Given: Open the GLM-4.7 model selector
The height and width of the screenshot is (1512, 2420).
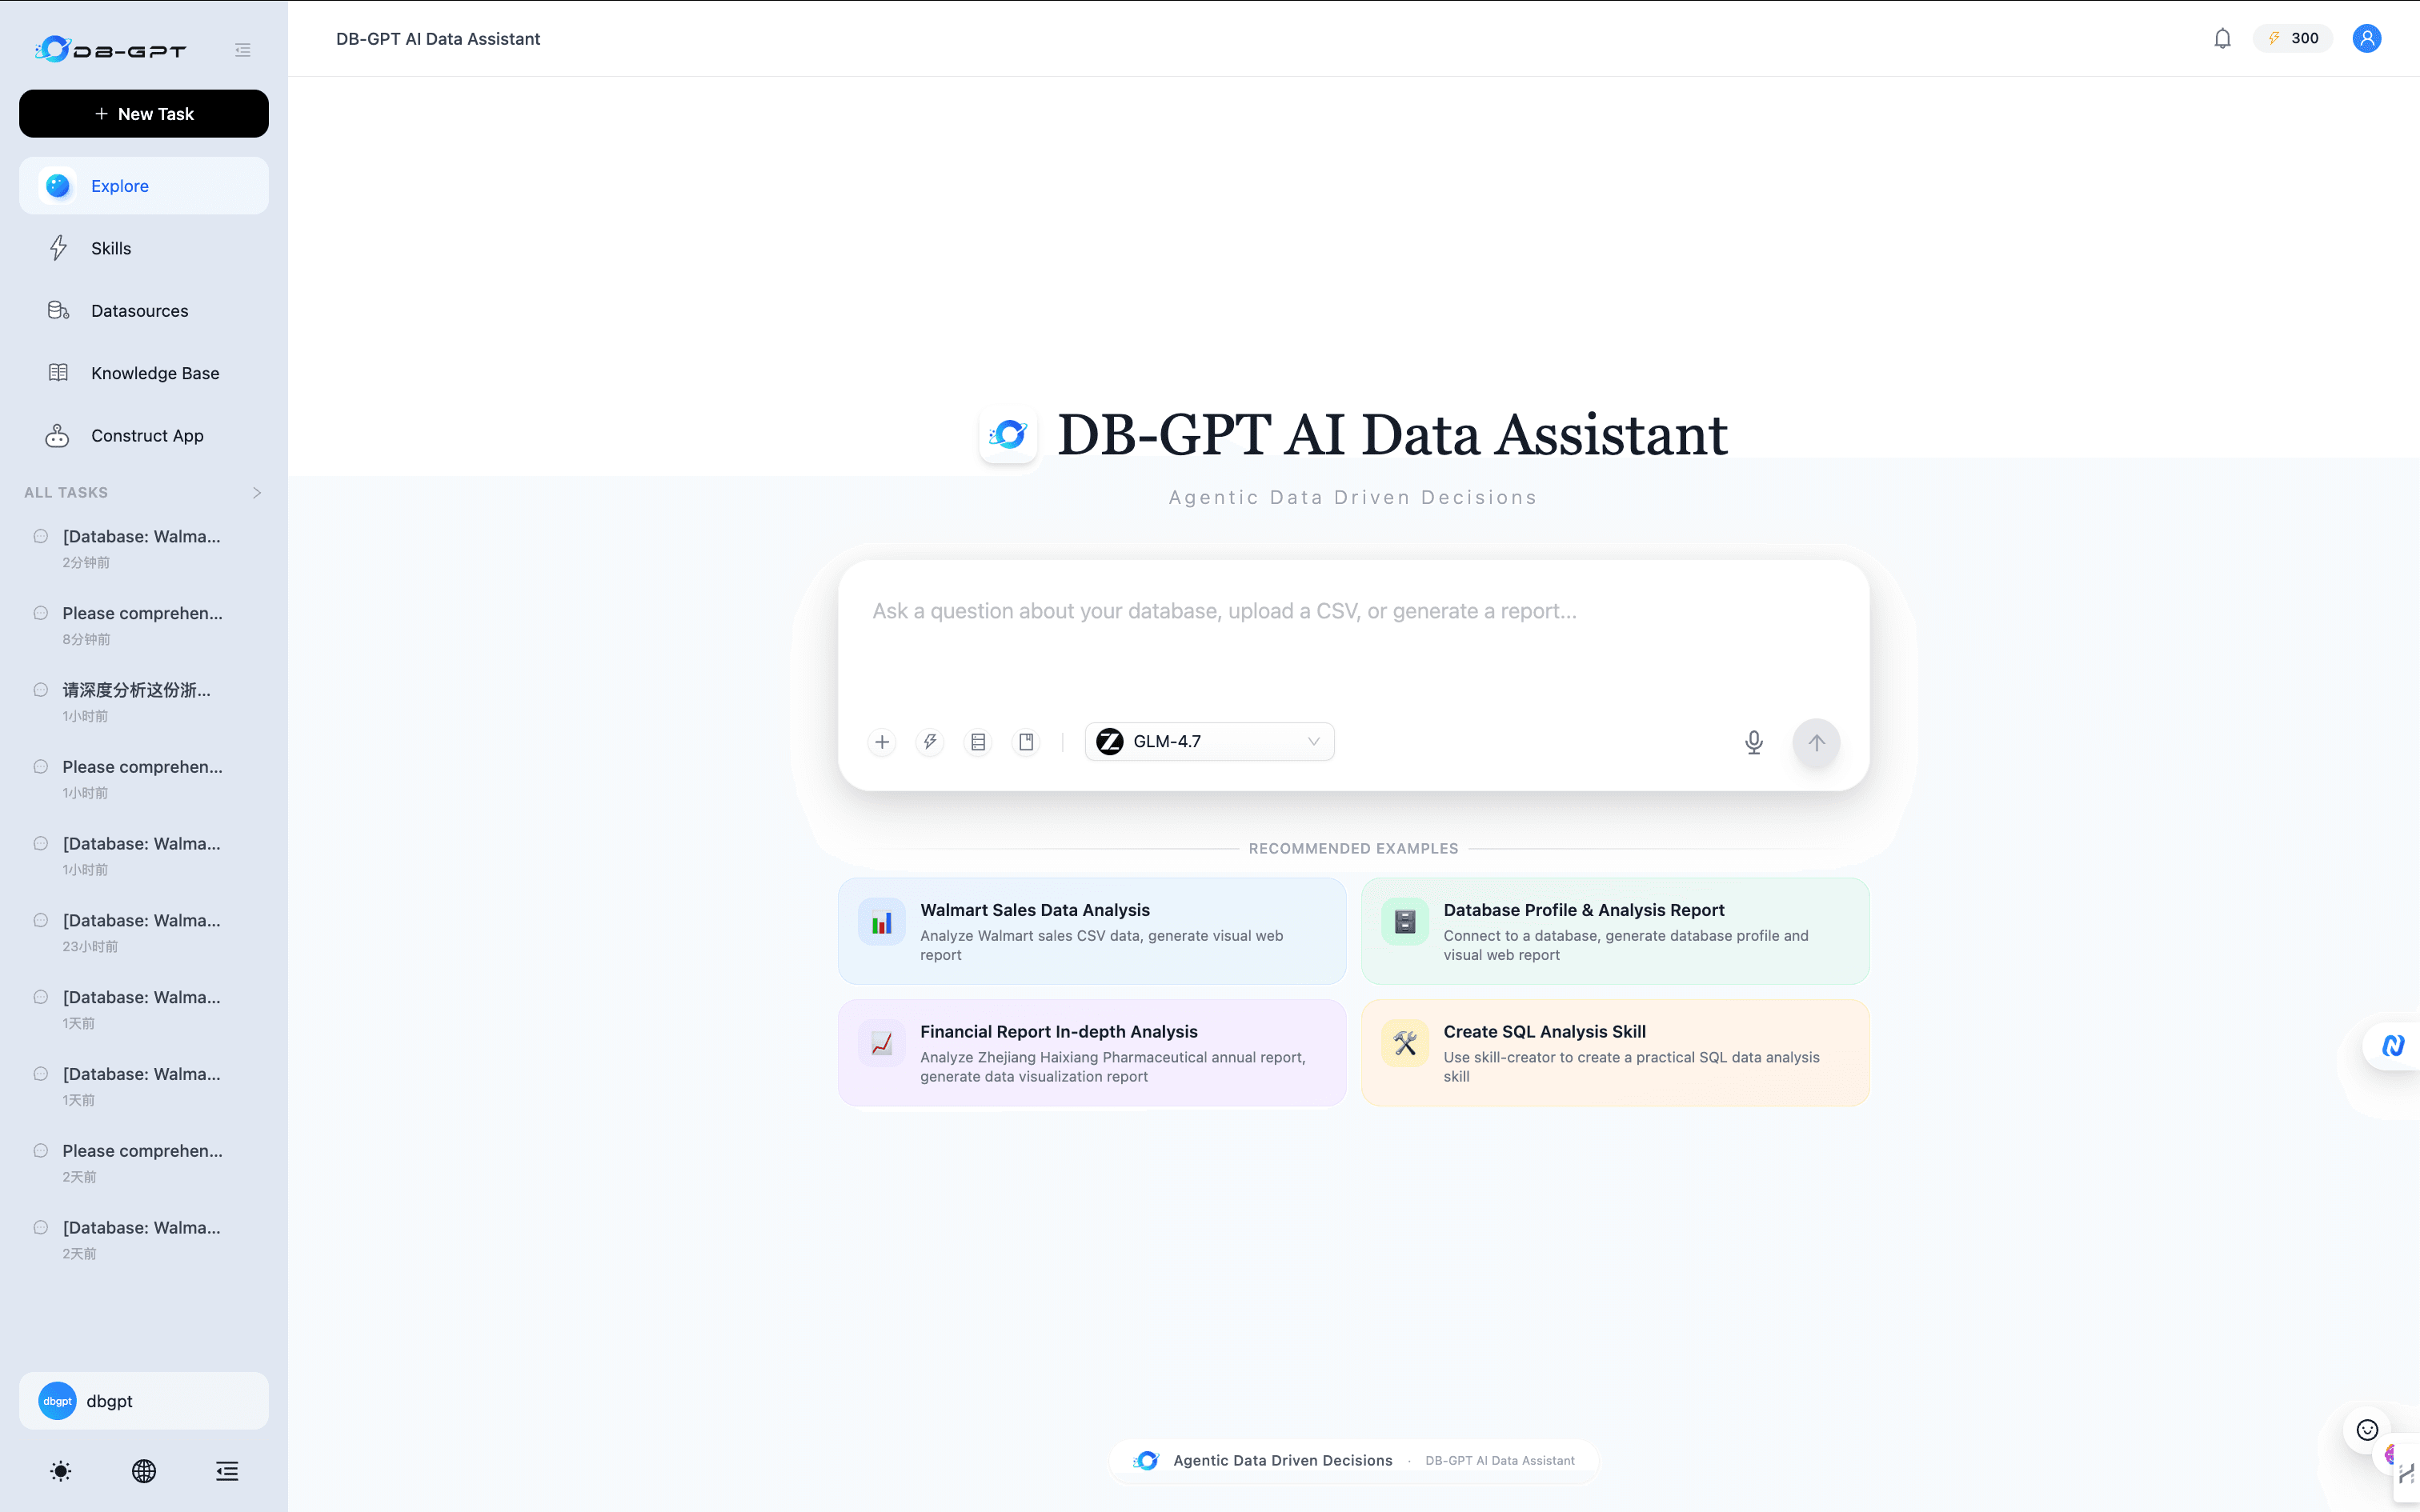Looking at the screenshot, I should (1208, 741).
